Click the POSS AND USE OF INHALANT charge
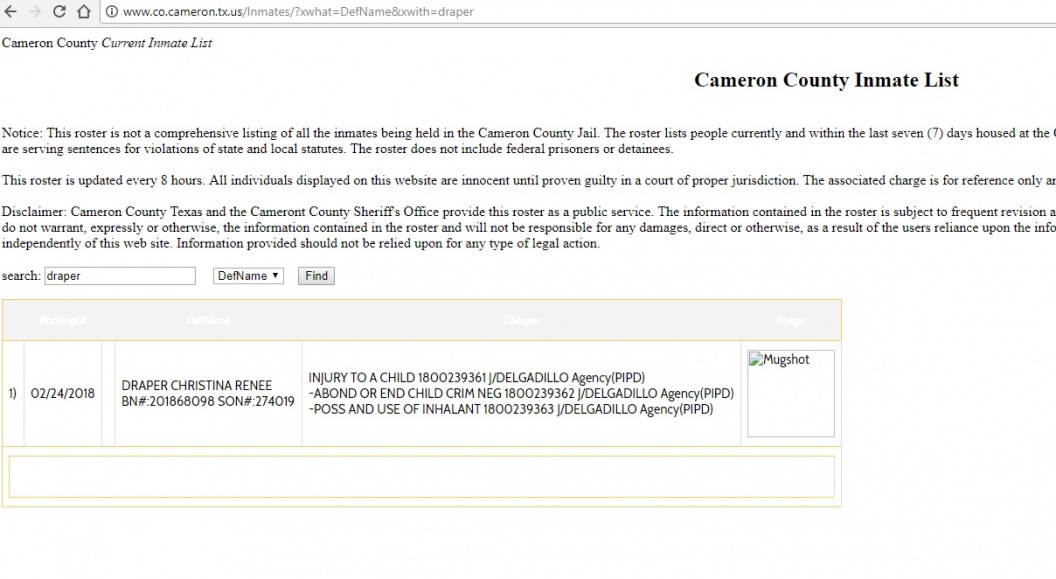This screenshot has width=1056, height=579. (x=510, y=409)
